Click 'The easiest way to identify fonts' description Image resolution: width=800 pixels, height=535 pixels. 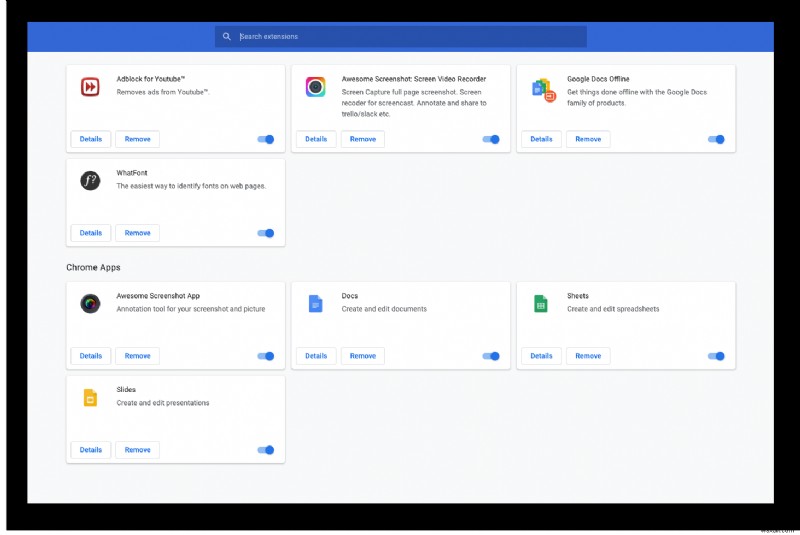(191, 186)
